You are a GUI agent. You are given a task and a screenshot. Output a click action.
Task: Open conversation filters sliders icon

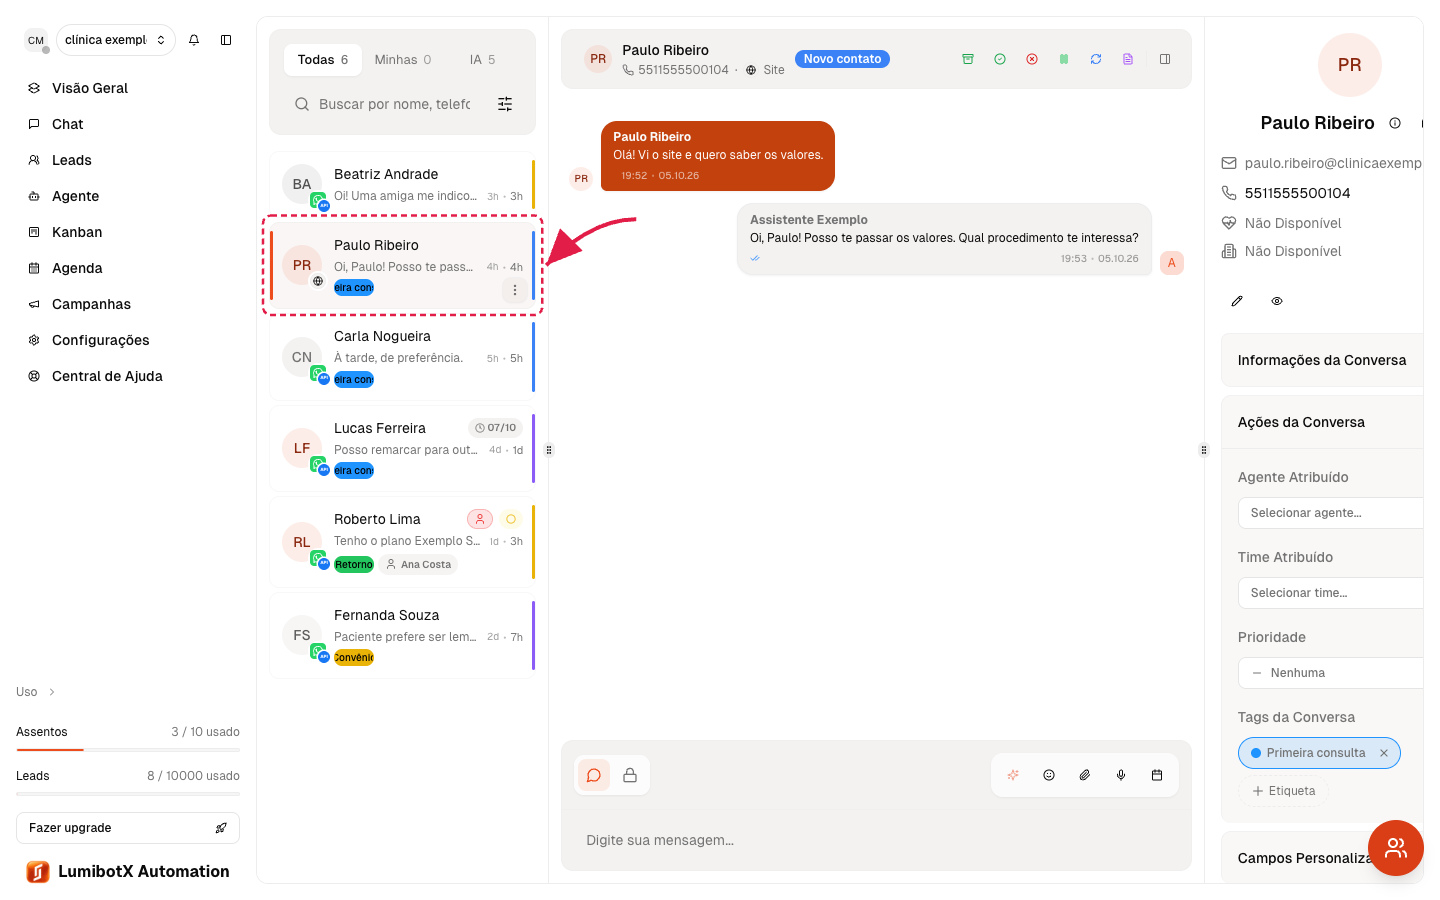tap(505, 104)
